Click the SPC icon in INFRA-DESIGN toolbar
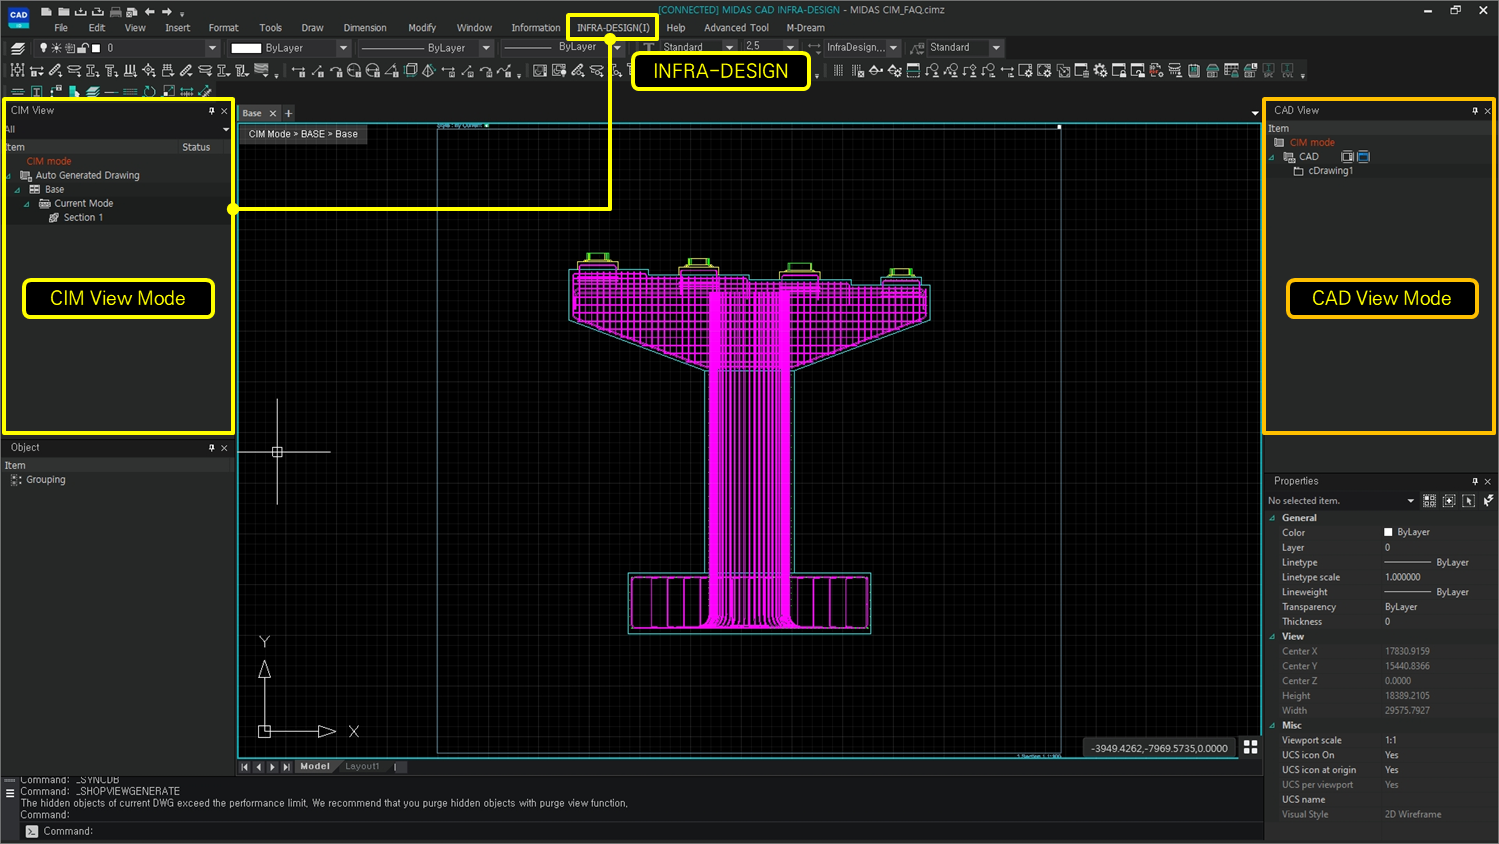 coord(1269,71)
